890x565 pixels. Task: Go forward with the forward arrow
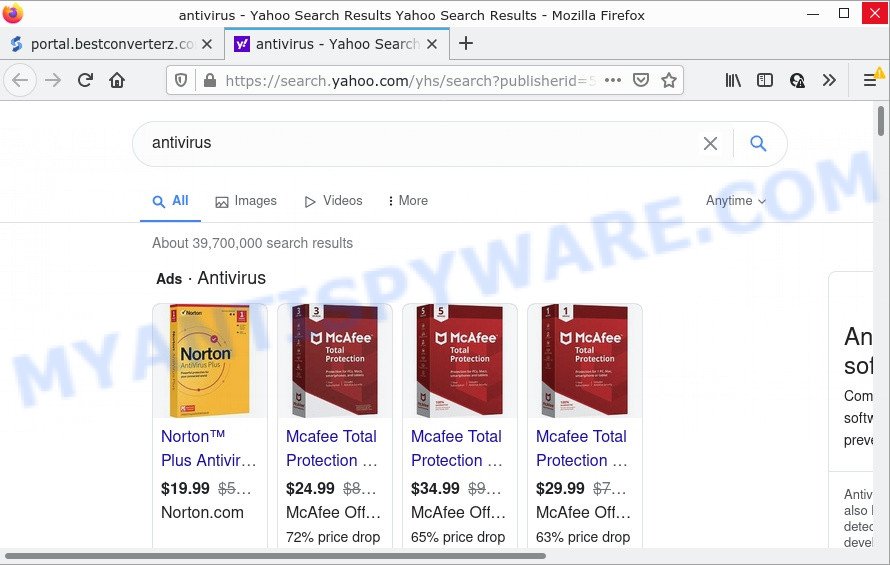53,81
